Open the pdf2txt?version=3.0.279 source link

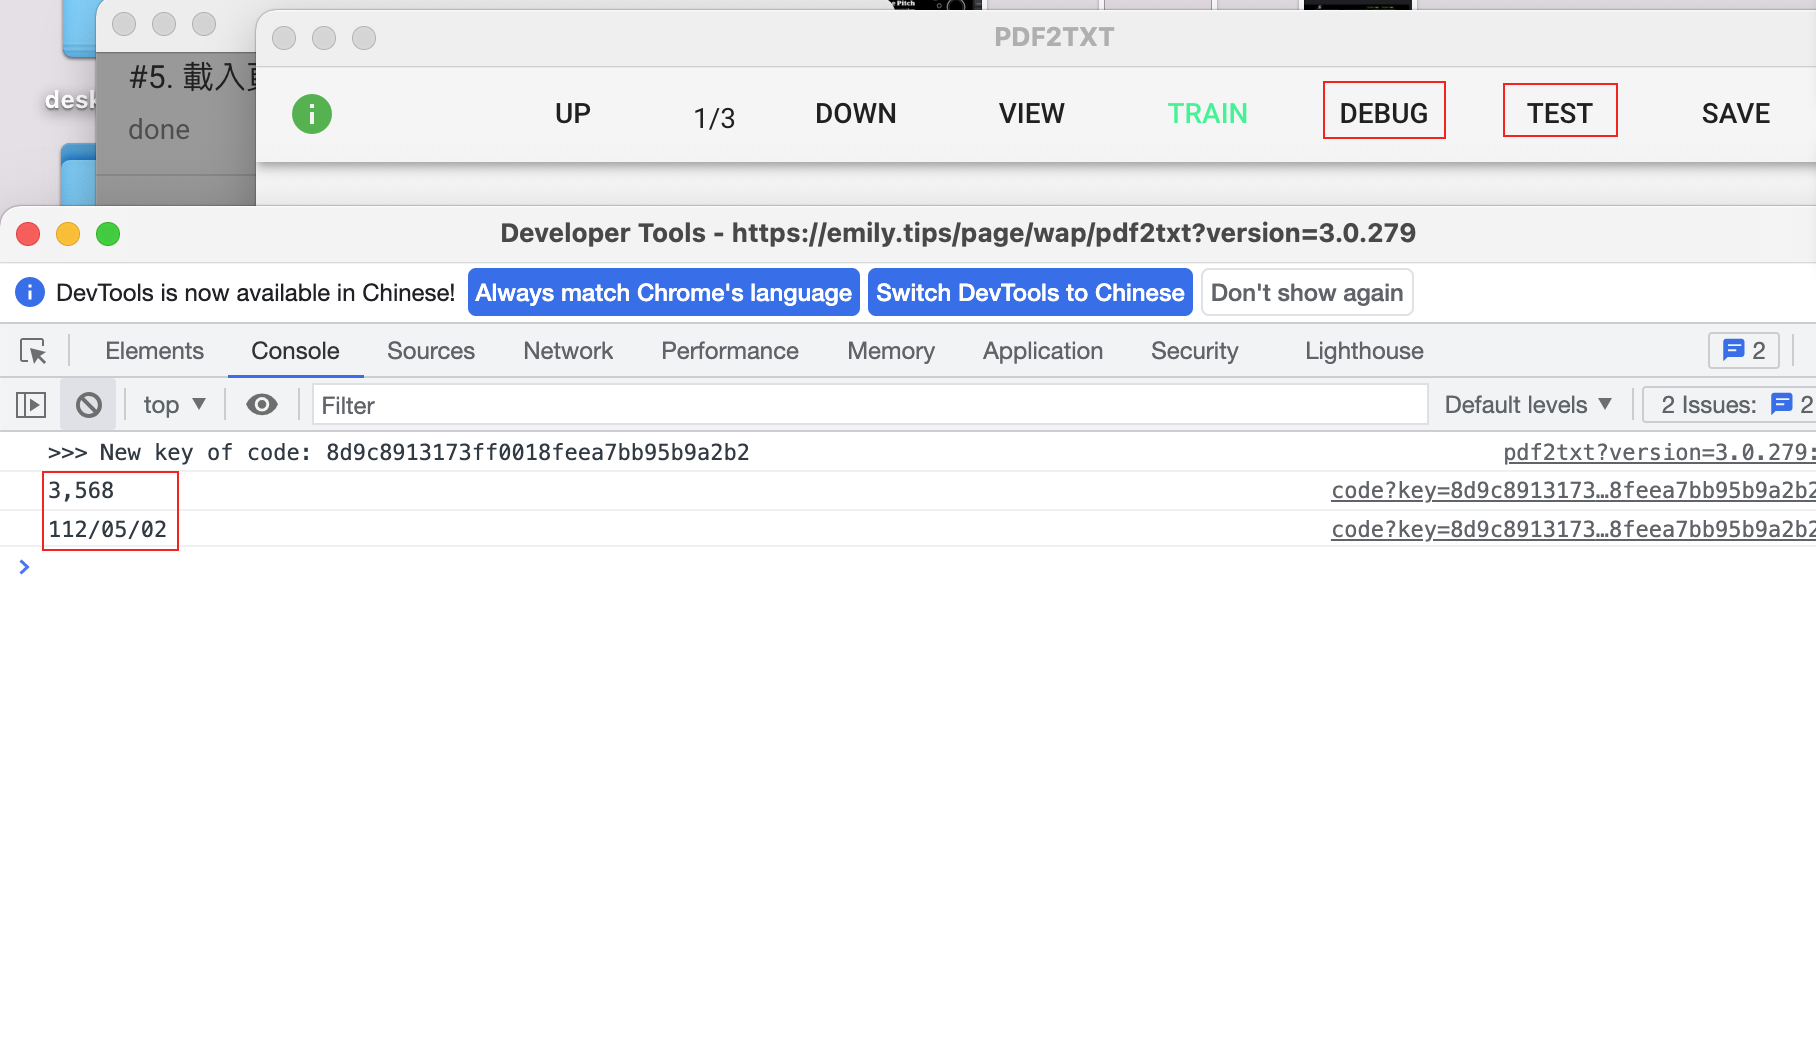tap(1656, 453)
